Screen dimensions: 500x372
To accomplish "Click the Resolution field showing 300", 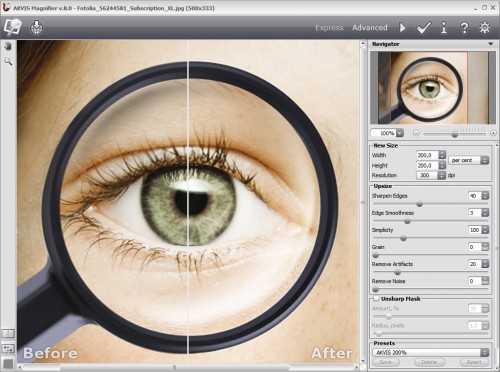I will point(427,175).
